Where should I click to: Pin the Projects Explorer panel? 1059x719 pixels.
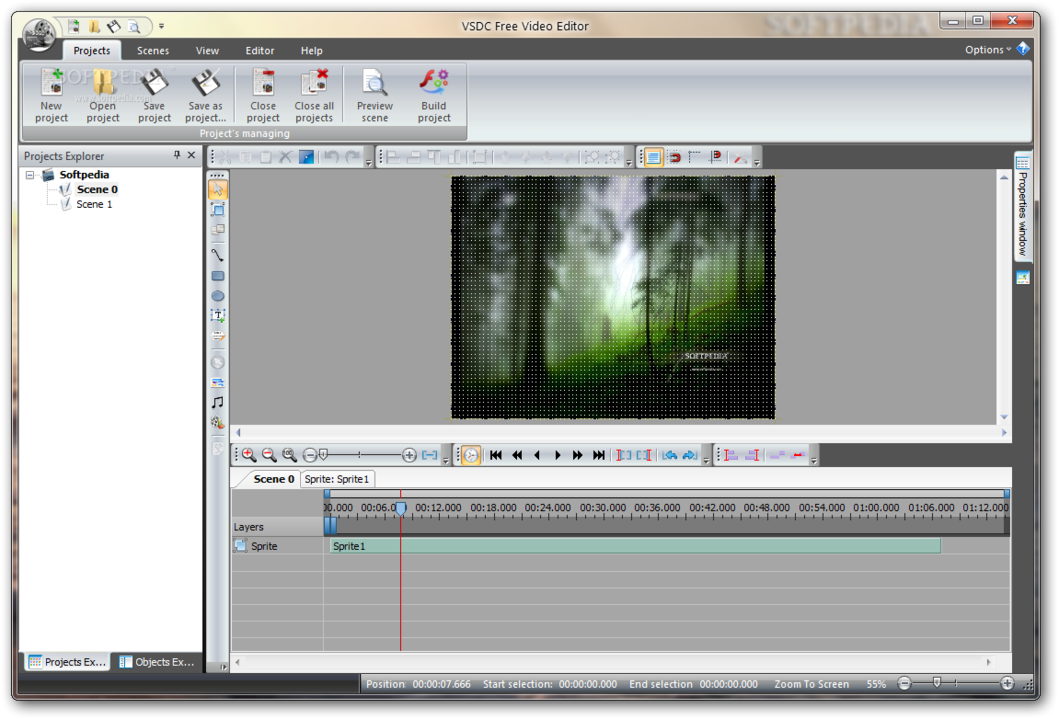click(x=177, y=155)
